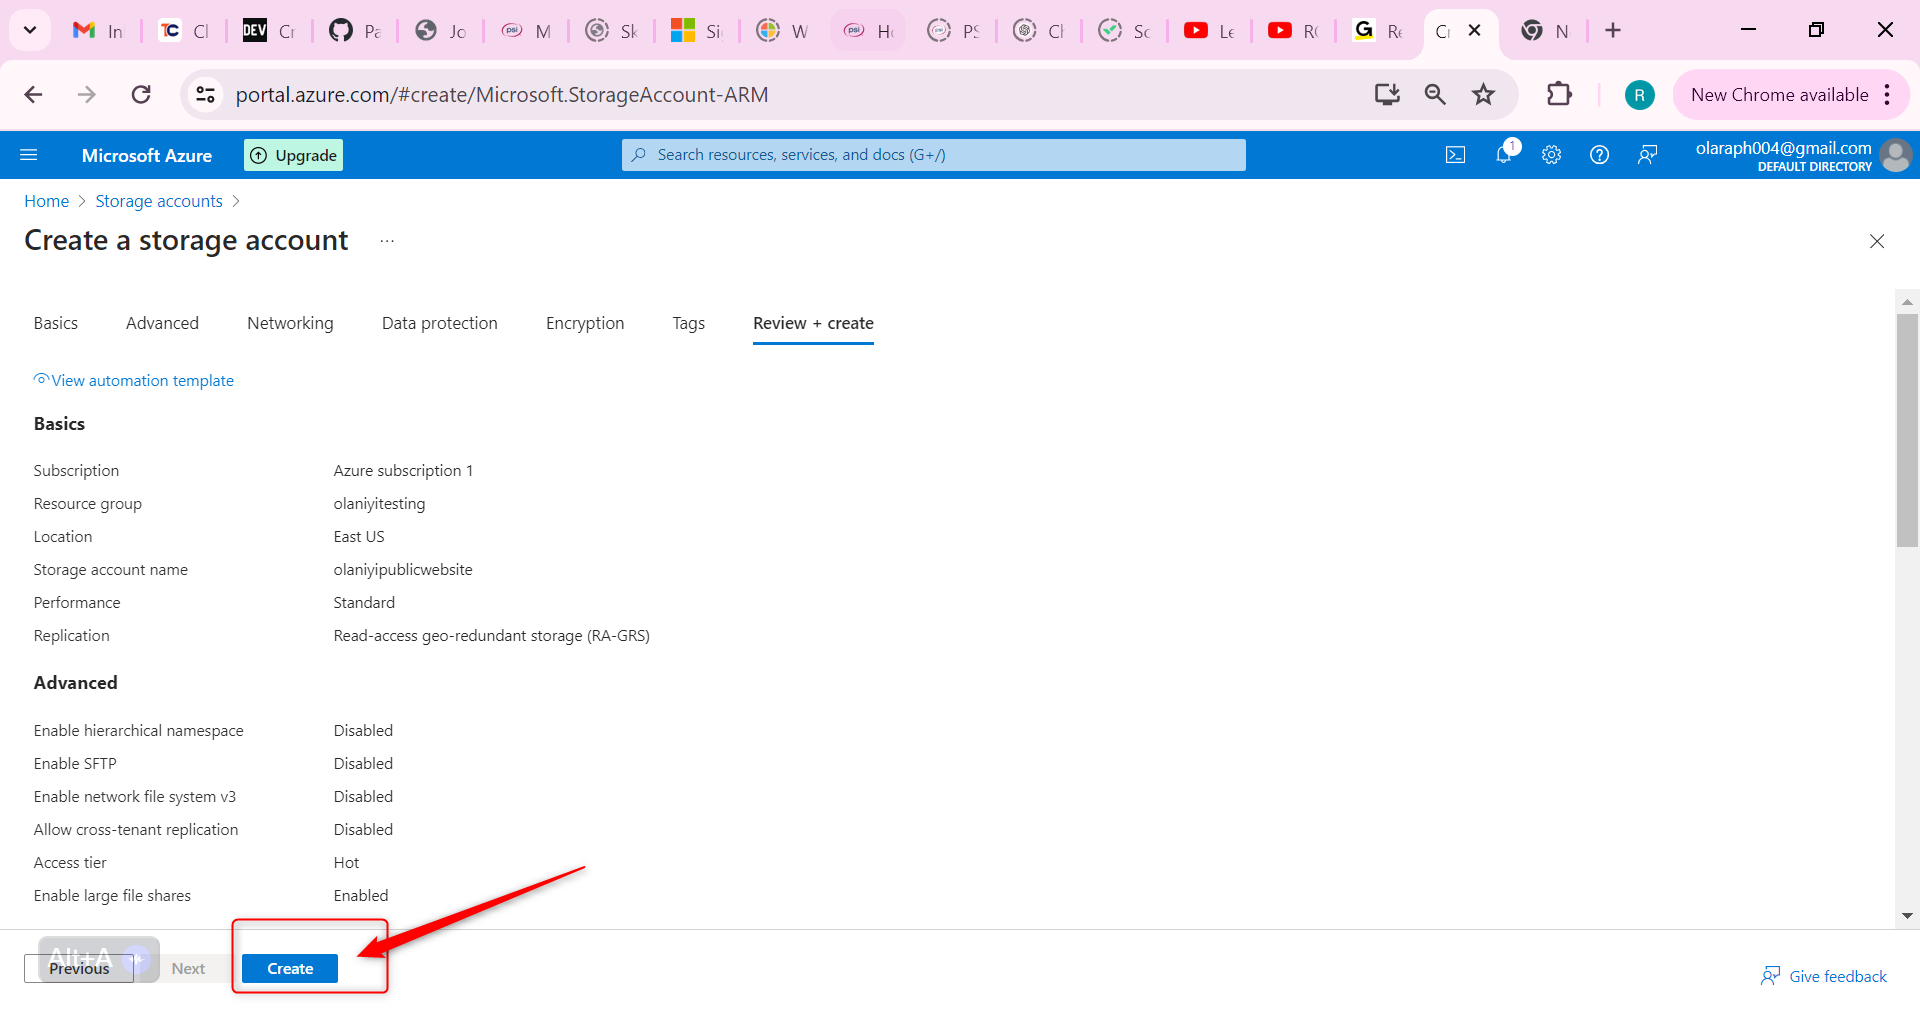
Task: Open the olaraph004 account menu
Action: coord(1802,155)
